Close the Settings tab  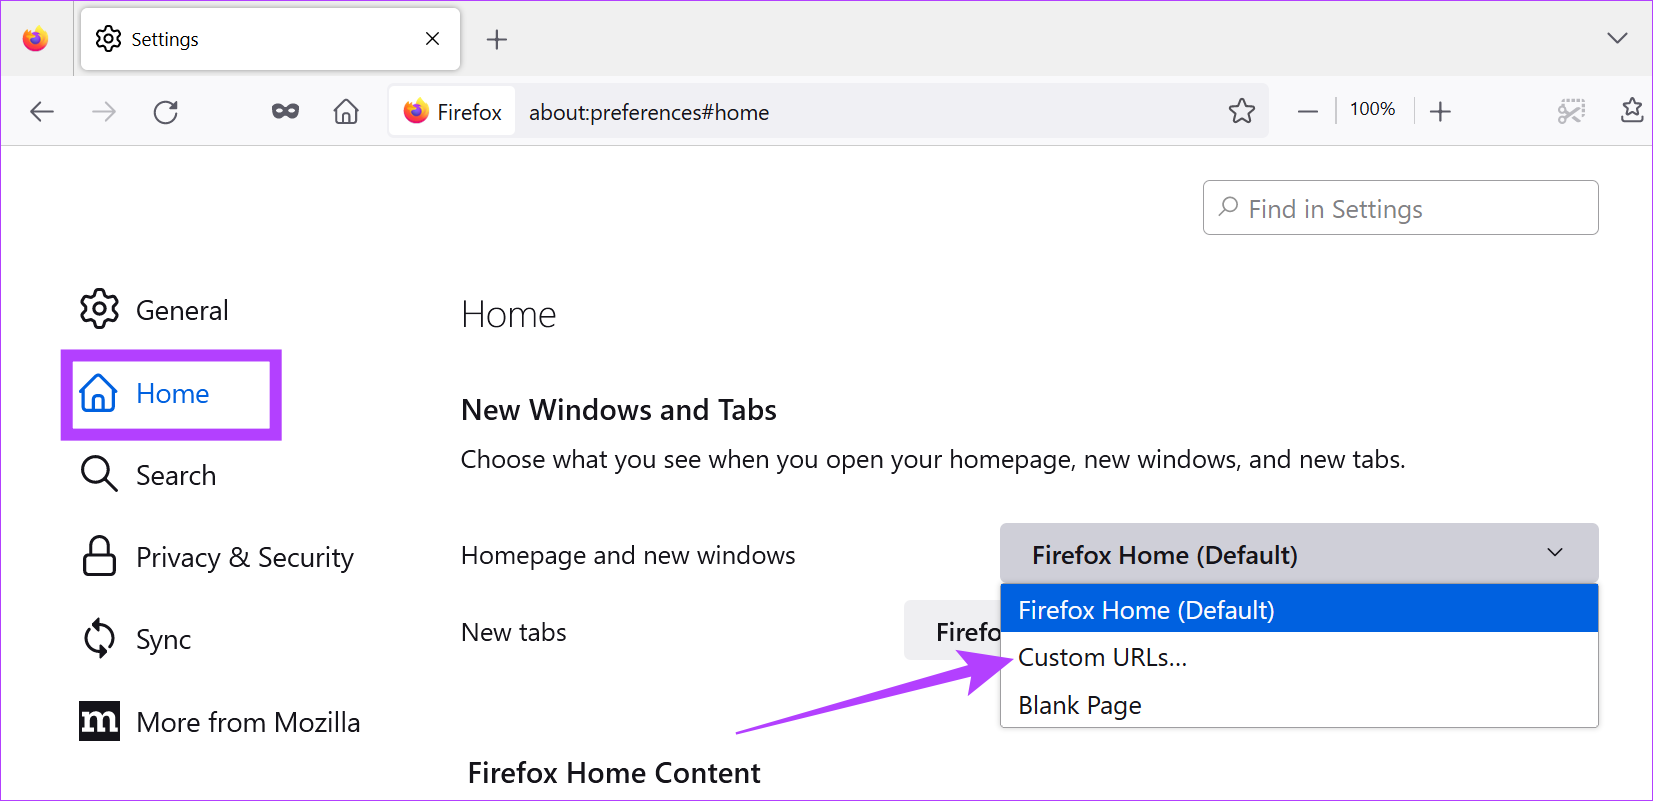tap(432, 39)
